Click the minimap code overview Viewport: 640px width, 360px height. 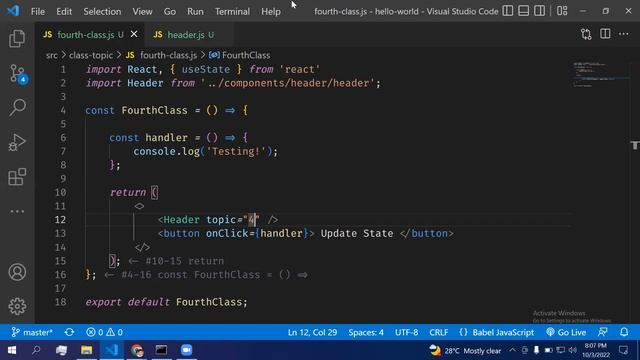tap(600, 74)
